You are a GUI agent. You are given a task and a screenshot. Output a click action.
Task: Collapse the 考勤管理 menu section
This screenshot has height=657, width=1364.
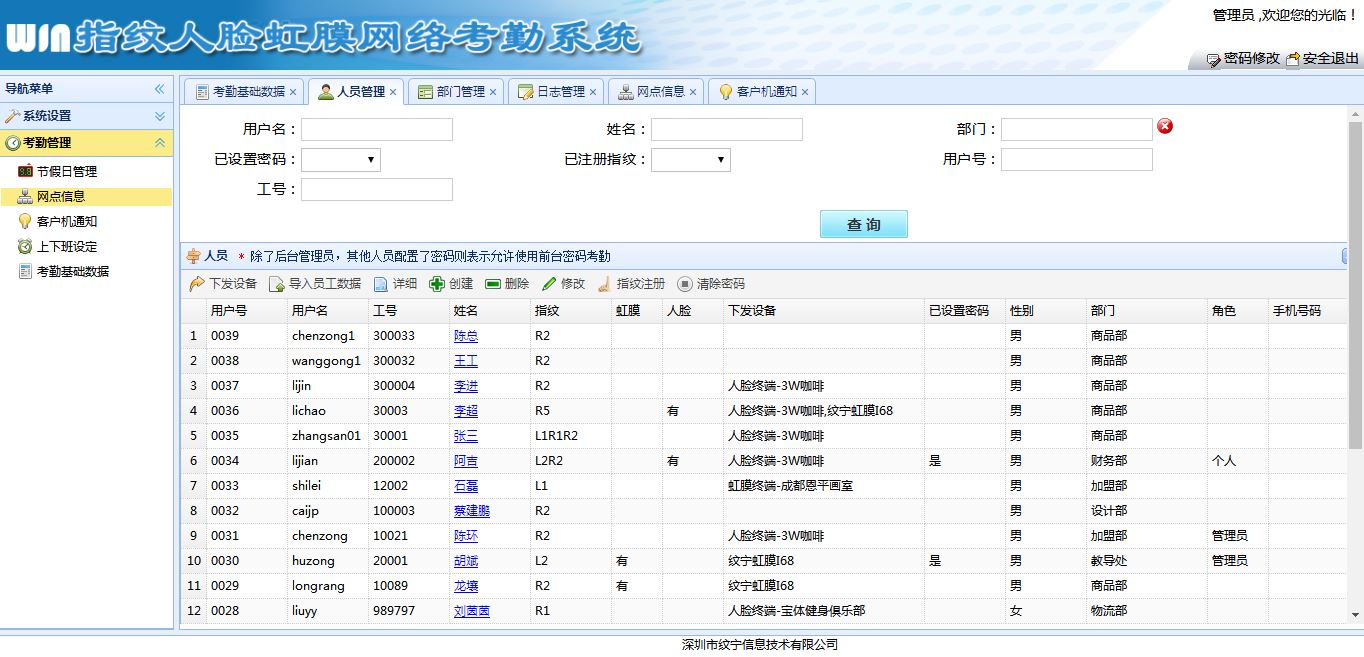159,143
